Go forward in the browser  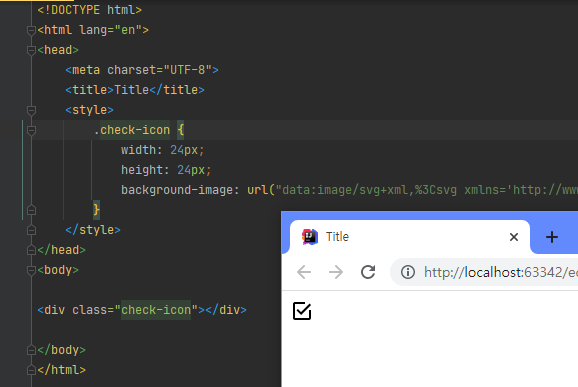(x=336, y=272)
